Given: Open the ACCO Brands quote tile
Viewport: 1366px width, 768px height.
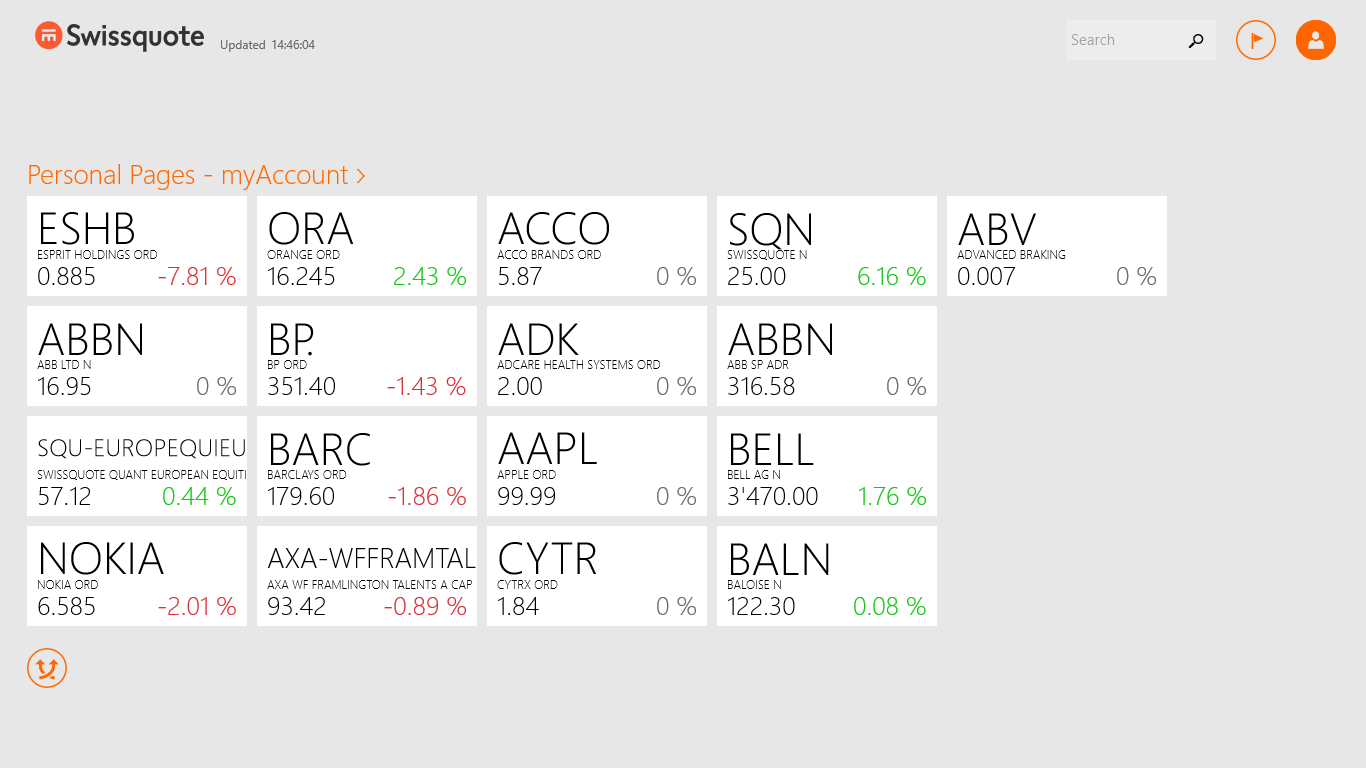Looking at the screenshot, I should pos(597,246).
